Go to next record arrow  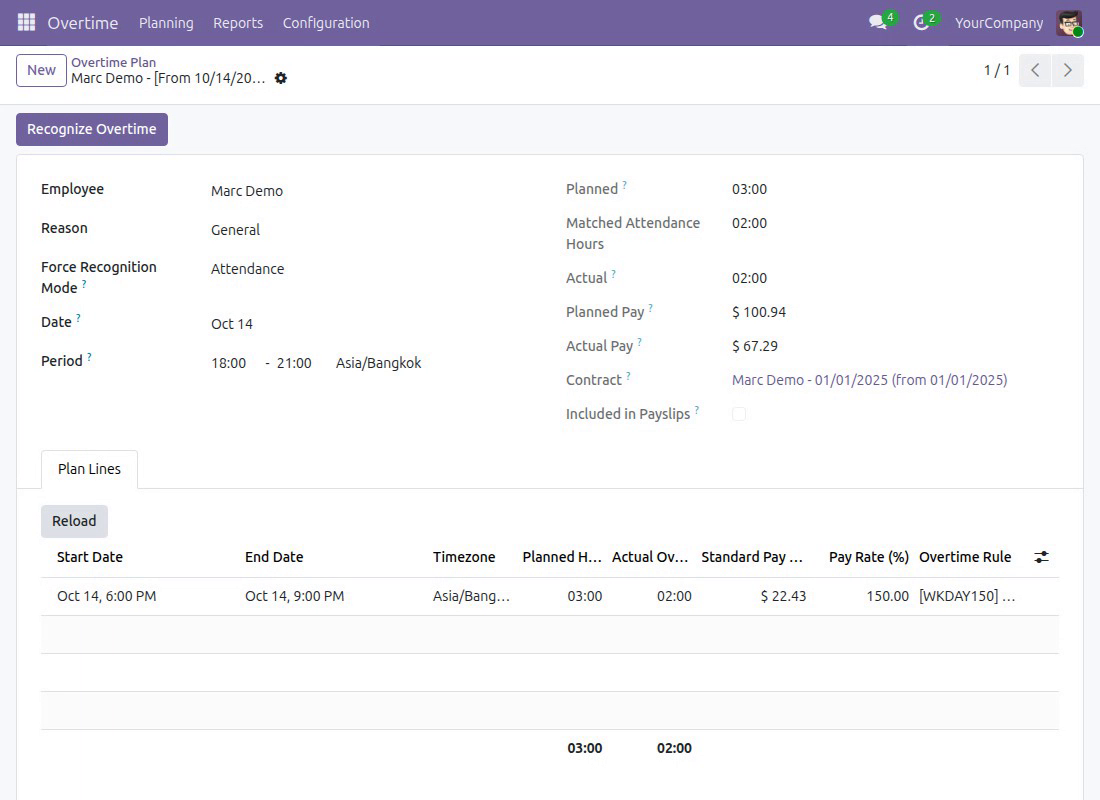pos(1067,70)
